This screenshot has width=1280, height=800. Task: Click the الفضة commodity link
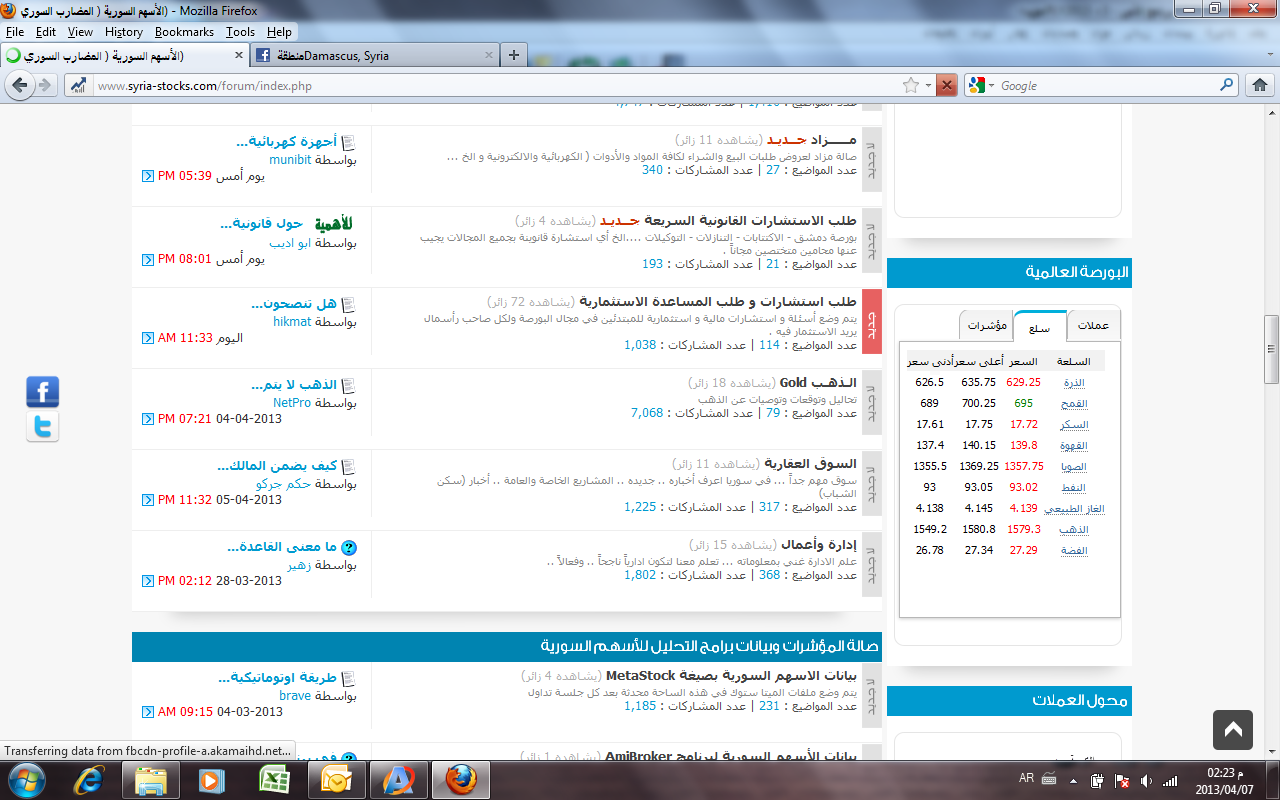point(1074,551)
